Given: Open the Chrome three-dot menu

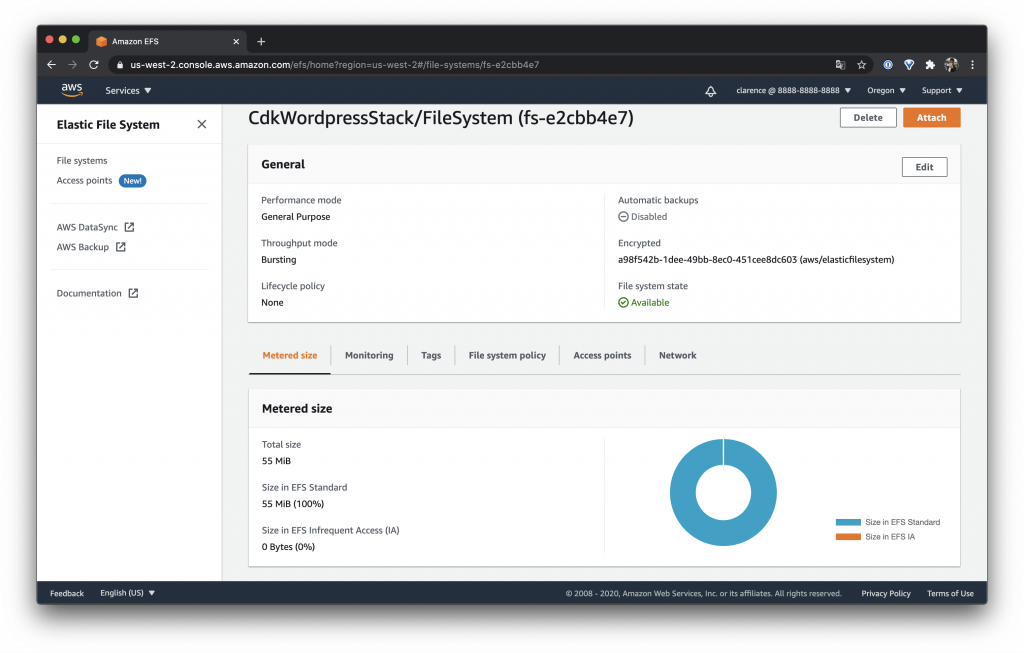Looking at the screenshot, I should point(972,65).
